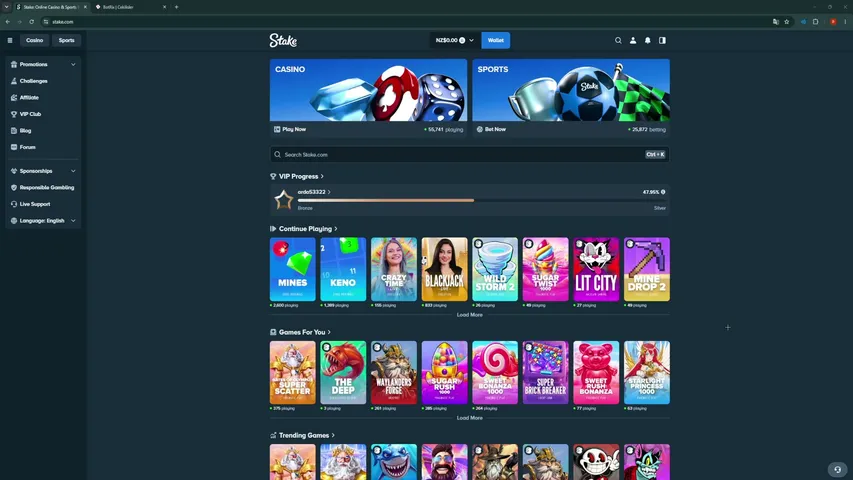Bookmark page with star icon
Image resolution: width=853 pixels, height=480 pixels.
pyautogui.click(x=787, y=22)
